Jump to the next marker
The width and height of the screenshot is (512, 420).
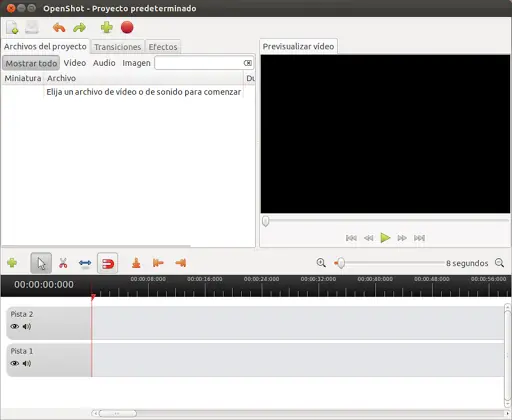point(180,263)
